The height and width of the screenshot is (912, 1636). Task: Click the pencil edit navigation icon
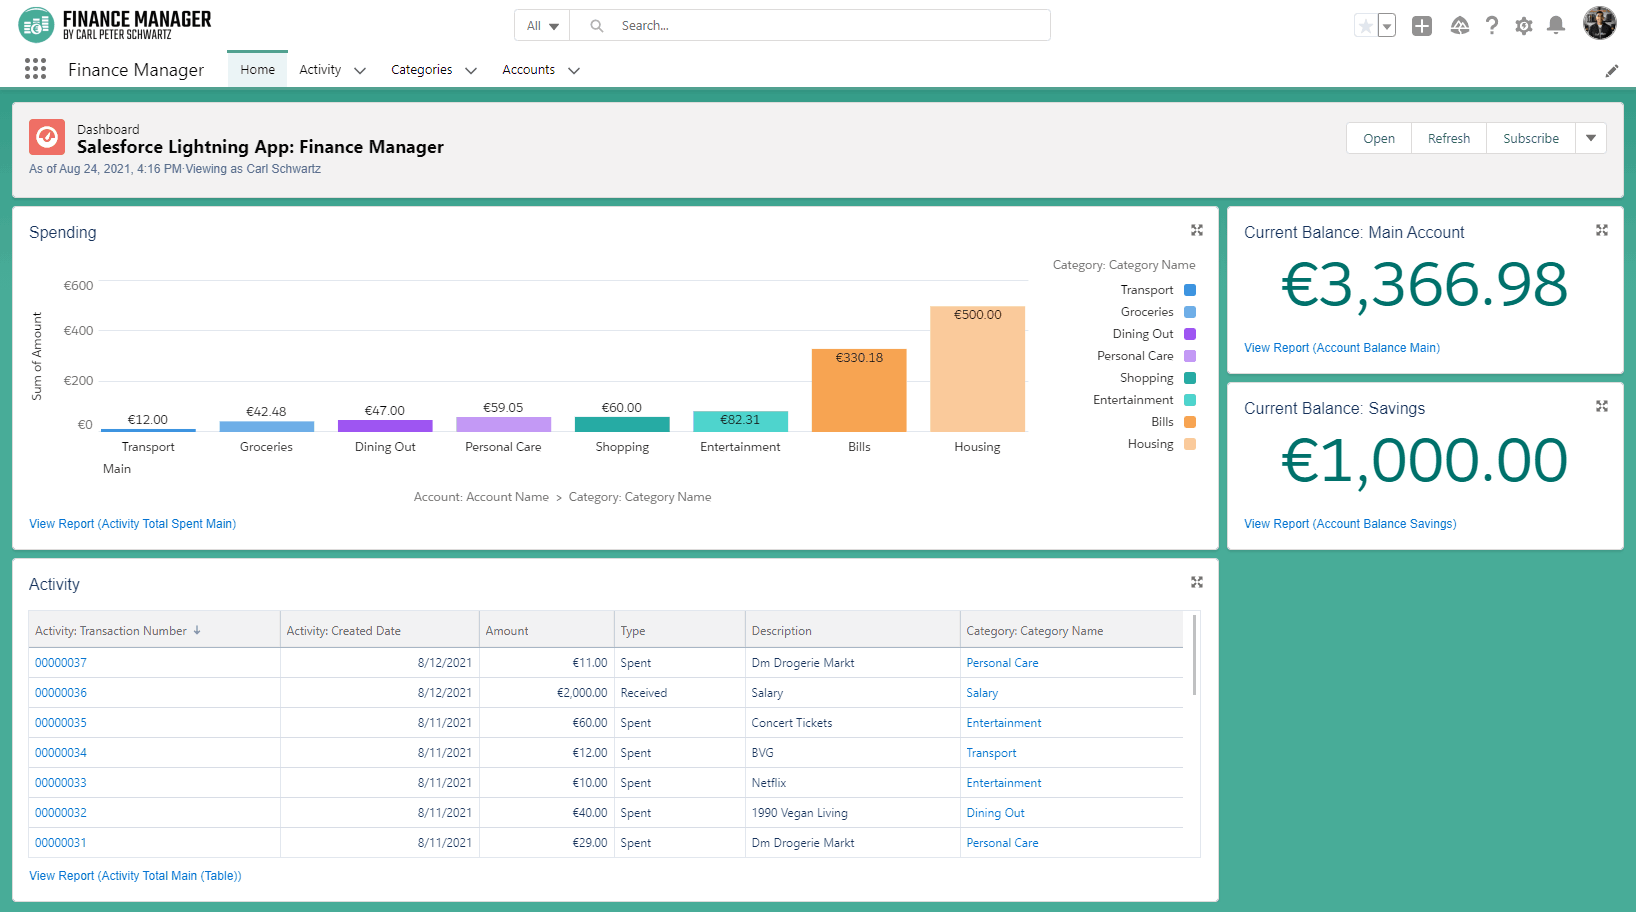point(1612,70)
